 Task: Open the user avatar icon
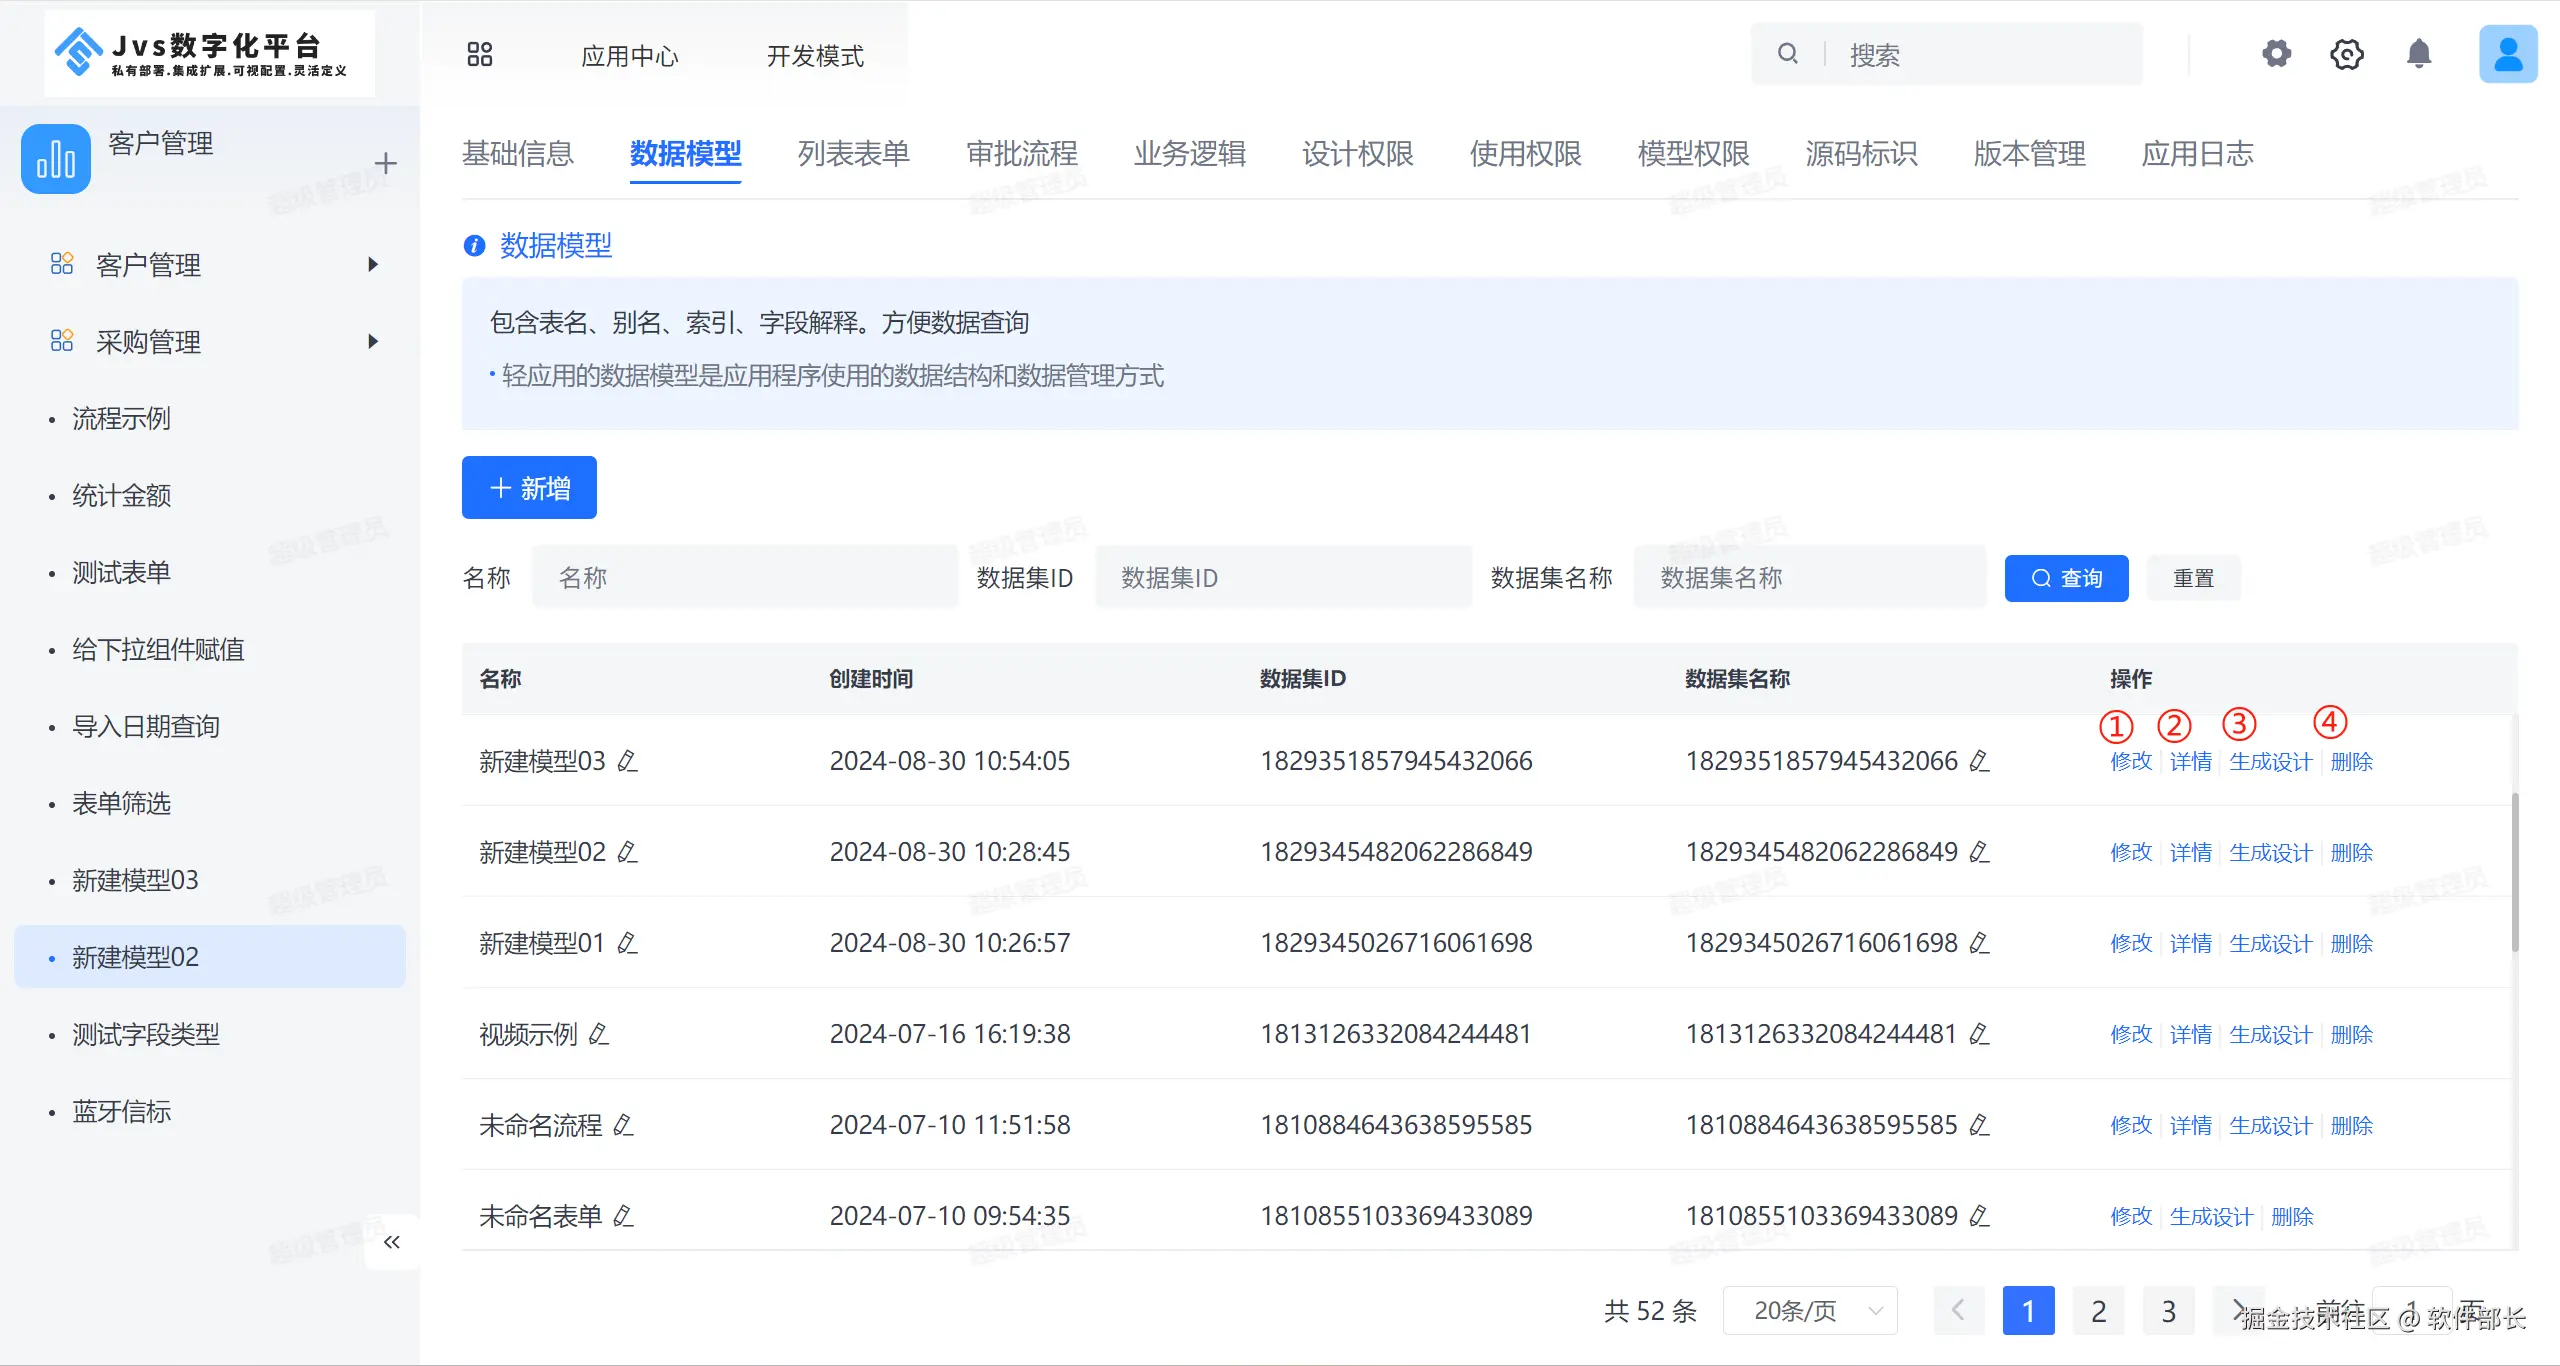coord(2507,54)
